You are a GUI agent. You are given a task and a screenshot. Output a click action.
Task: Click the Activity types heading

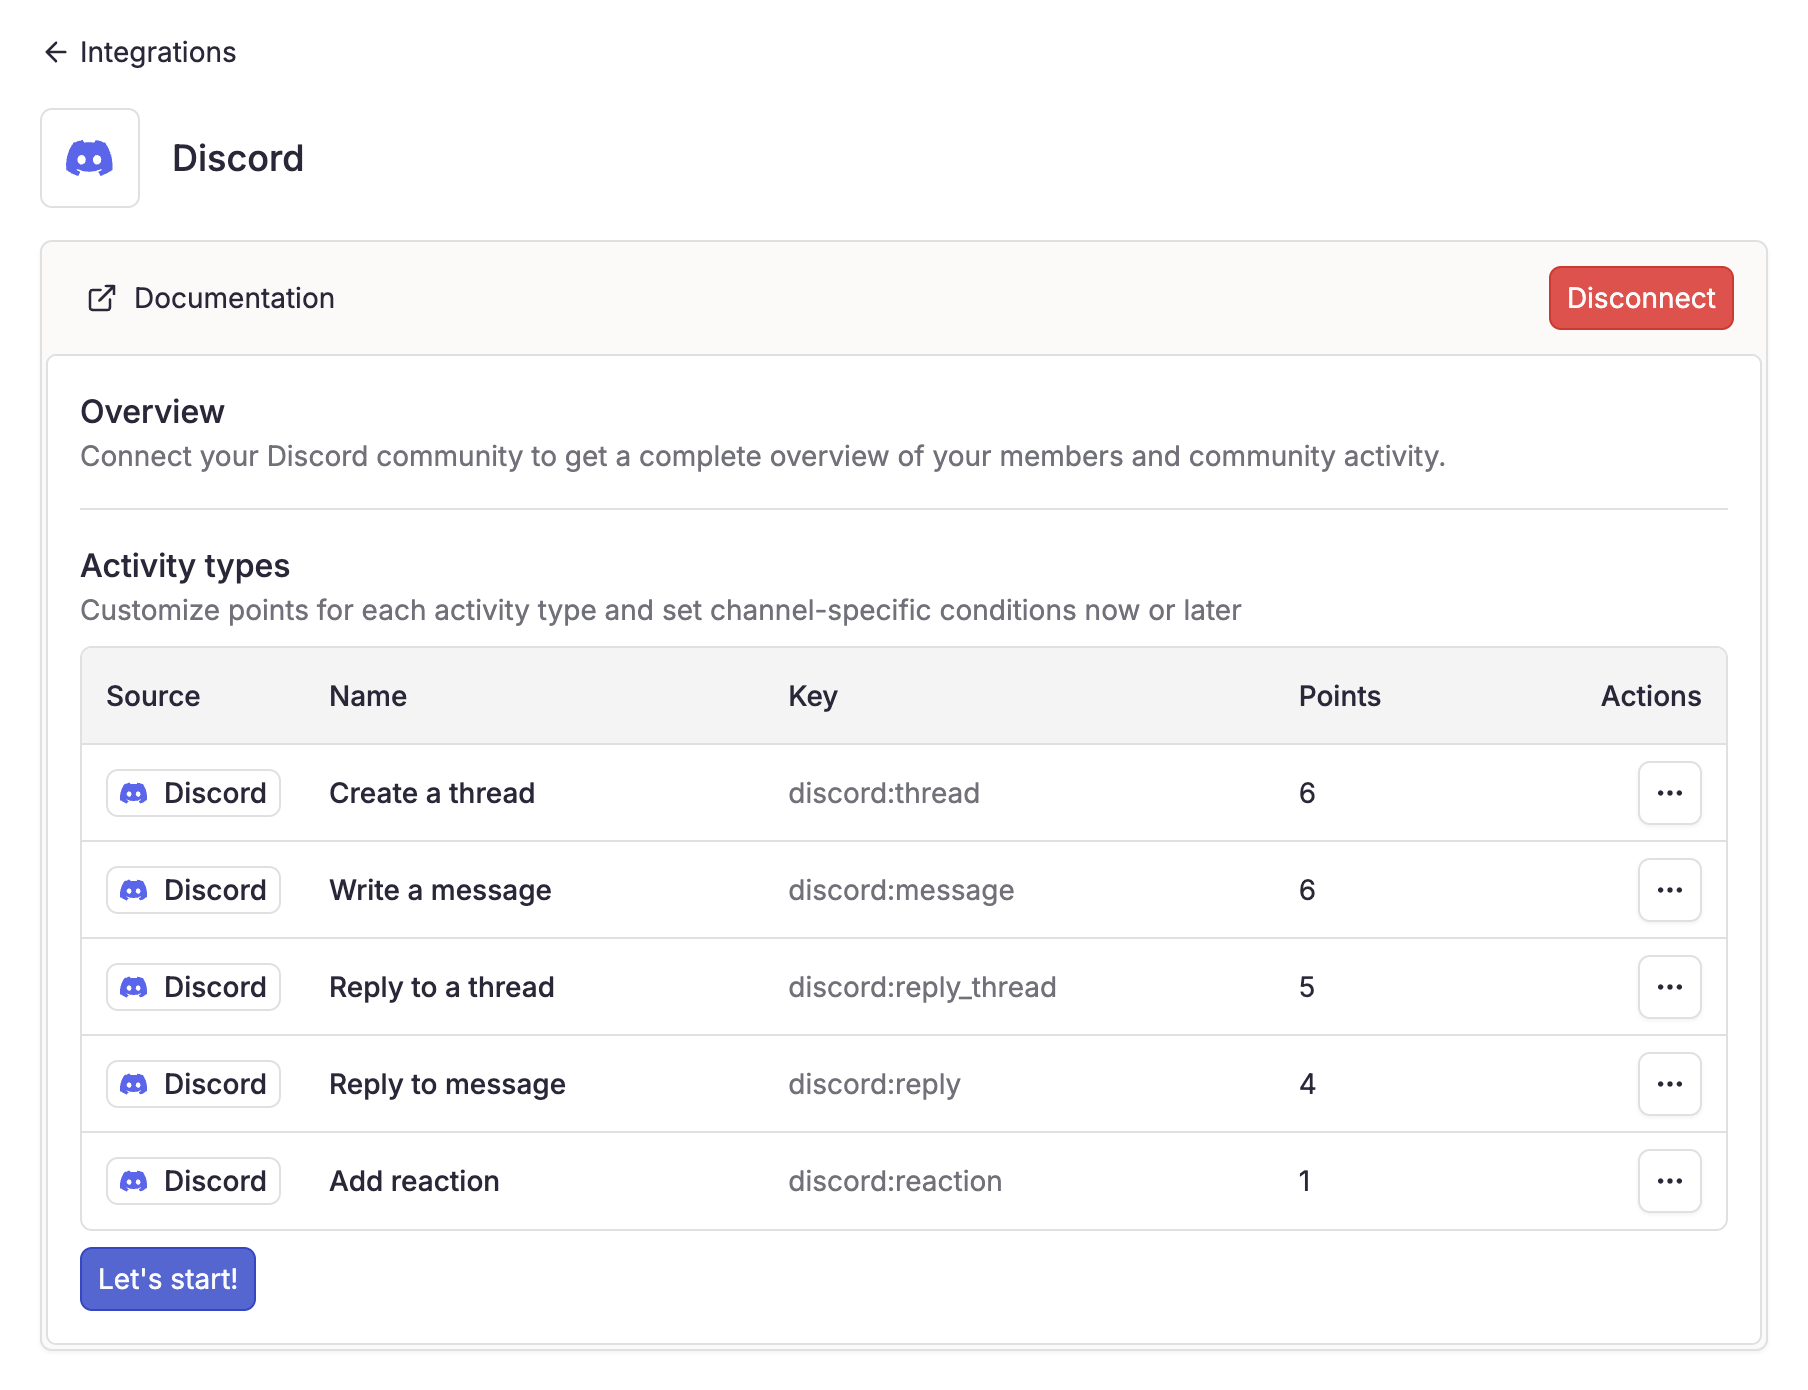[185, 566]
